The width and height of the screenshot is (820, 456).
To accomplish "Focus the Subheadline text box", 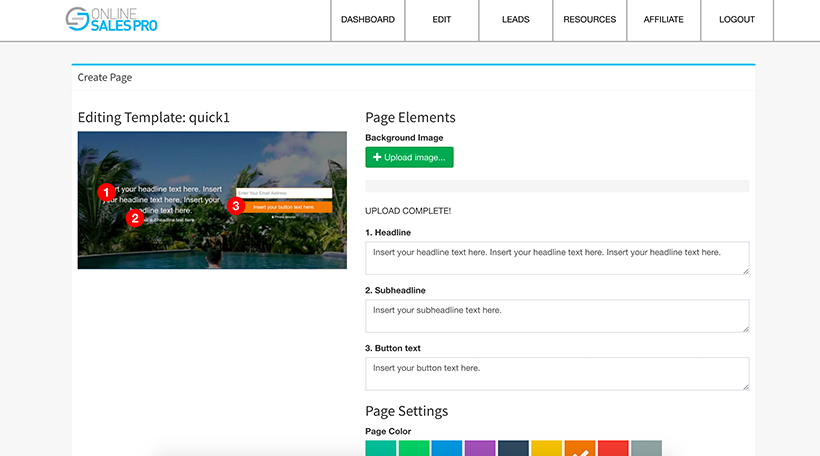I will (556, 315).
